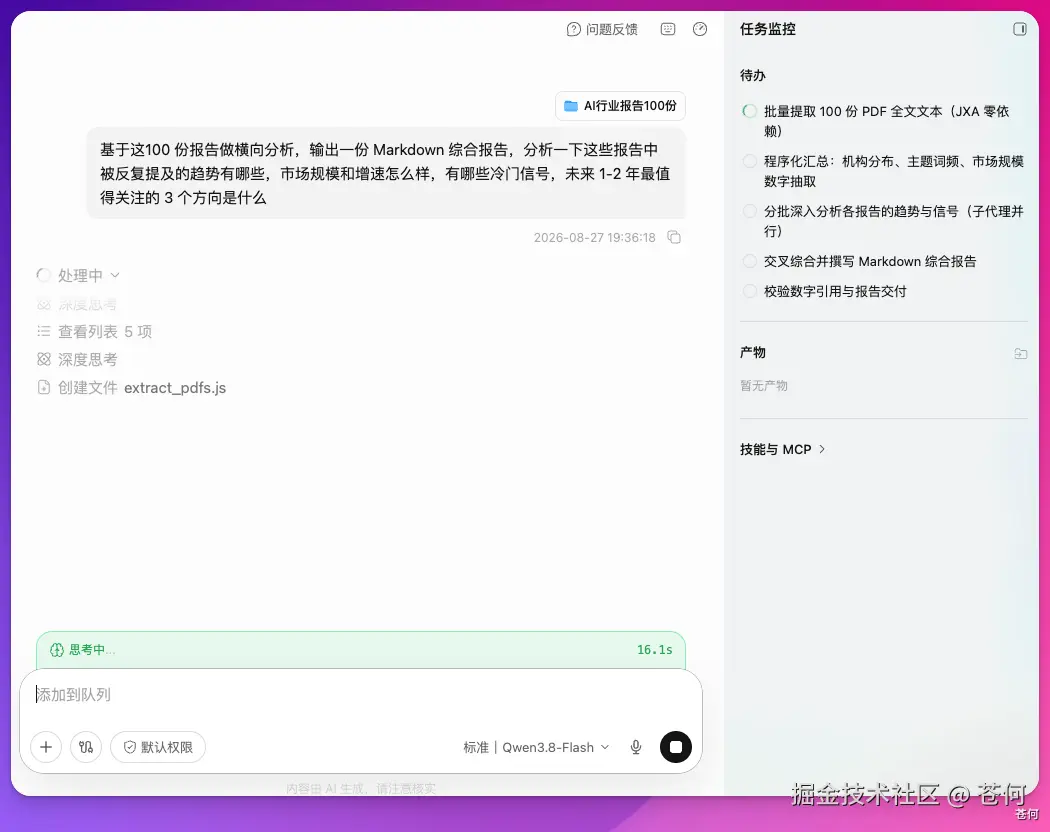Toggle task 程序化汇总 circle
Viewport: 1050px width, 832px height.
[750, 161]
